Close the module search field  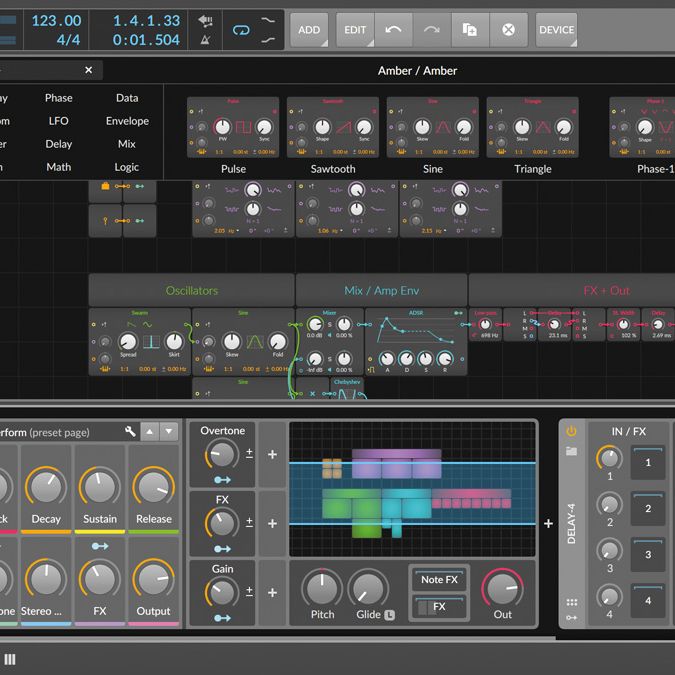(x=89, y=70)
